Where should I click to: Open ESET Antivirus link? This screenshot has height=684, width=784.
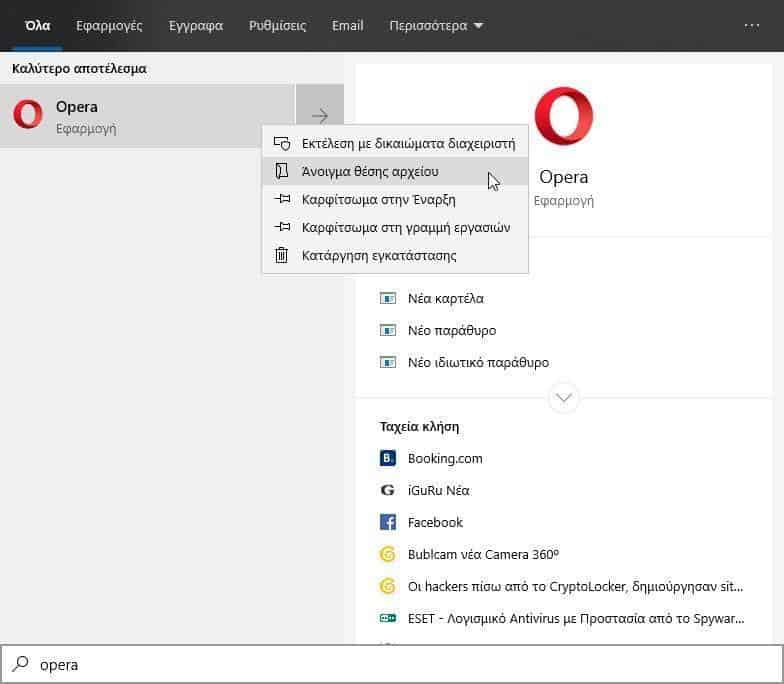pyautogui.click(x=576, y=618)
